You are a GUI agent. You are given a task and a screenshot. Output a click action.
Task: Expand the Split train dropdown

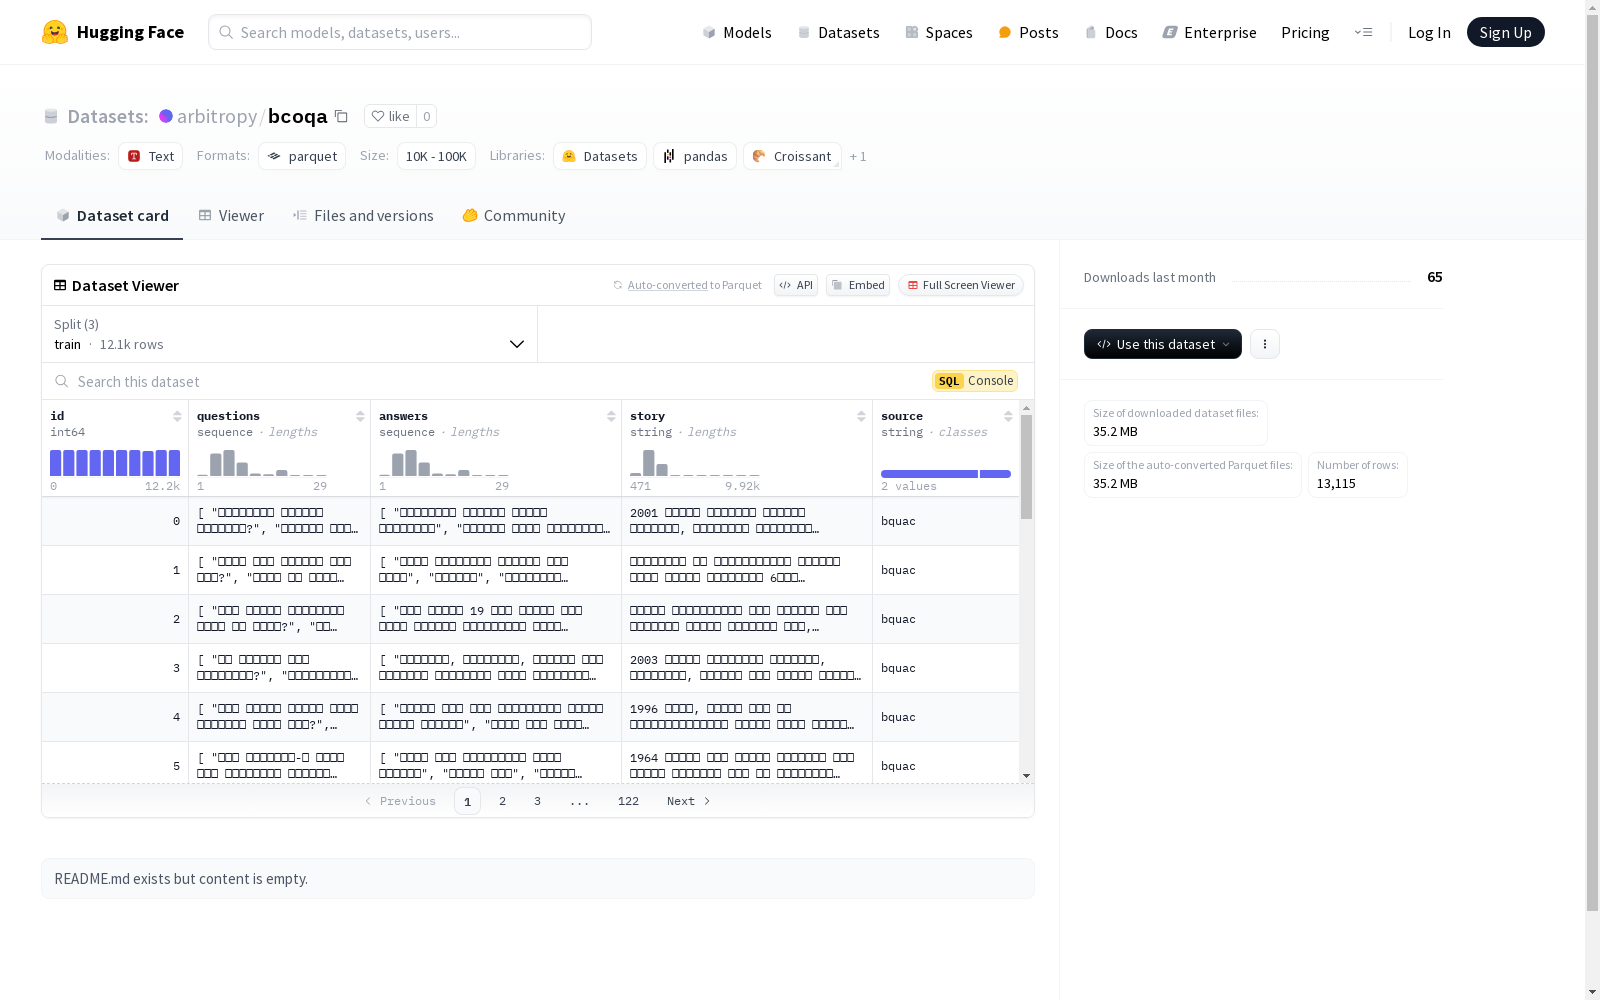290,334
